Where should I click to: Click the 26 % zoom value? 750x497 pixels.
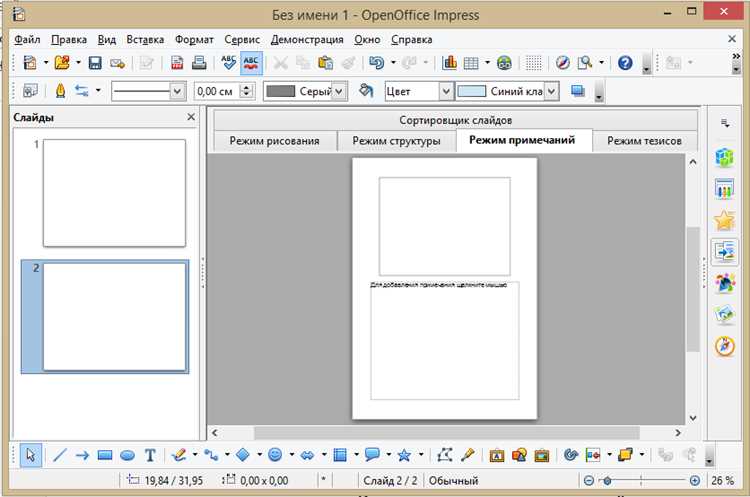(x=723, y=480)
